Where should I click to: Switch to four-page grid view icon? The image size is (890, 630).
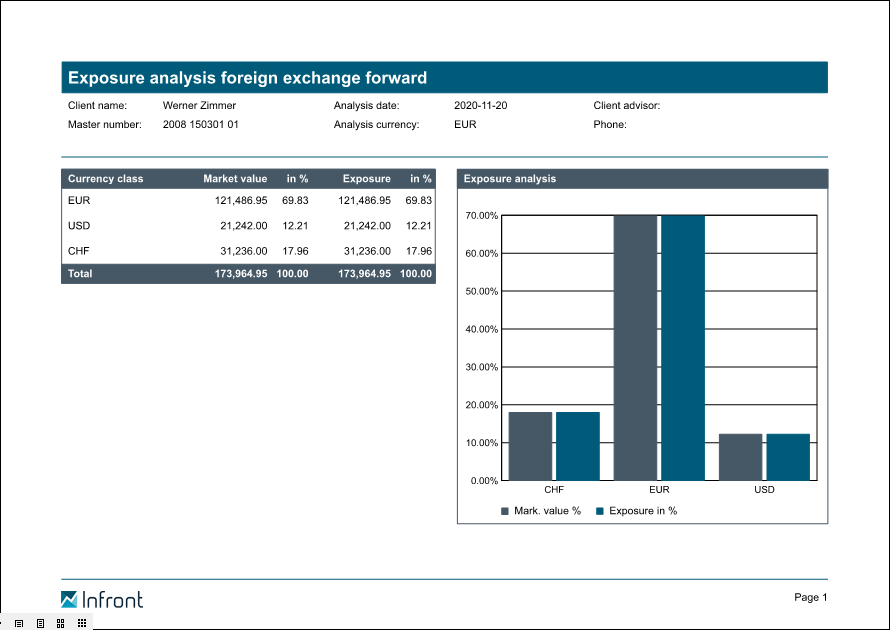(x=61, y=623)
